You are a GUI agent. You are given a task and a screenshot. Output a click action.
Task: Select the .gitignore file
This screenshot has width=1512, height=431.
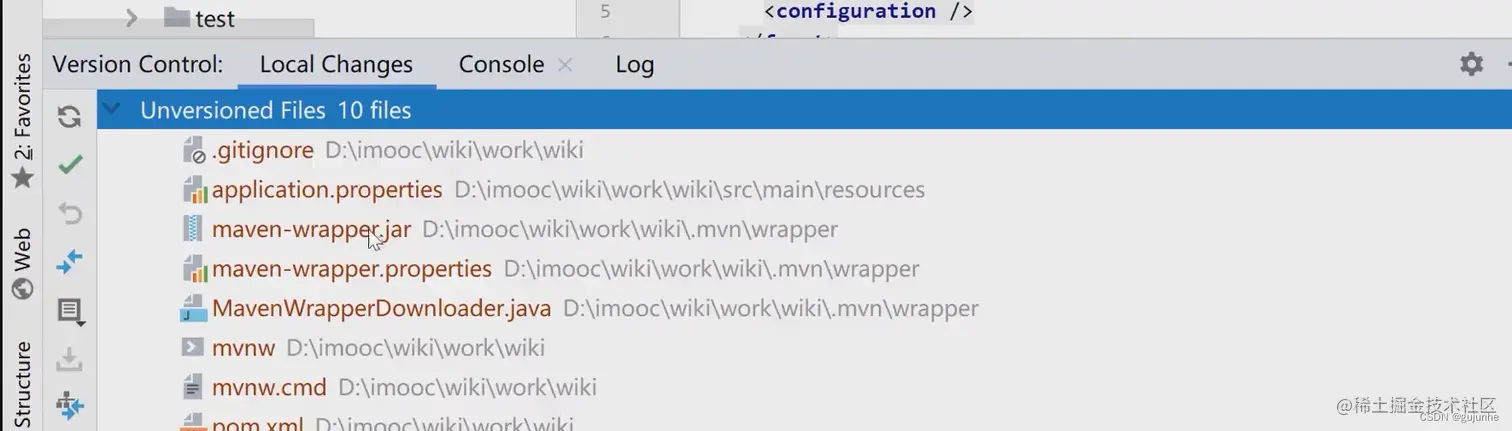[x=263, y=150]
